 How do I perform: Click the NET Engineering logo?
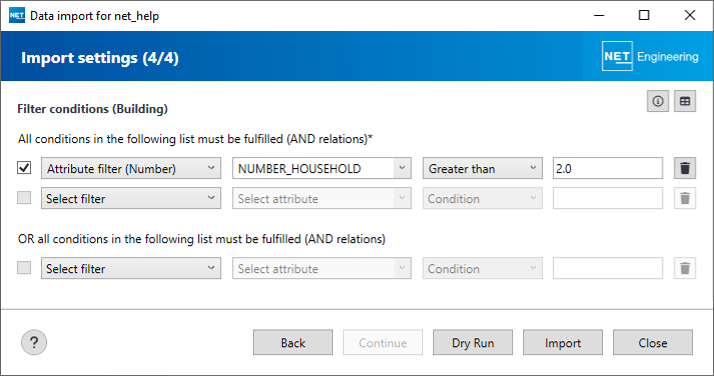click(x=650, y=56)
